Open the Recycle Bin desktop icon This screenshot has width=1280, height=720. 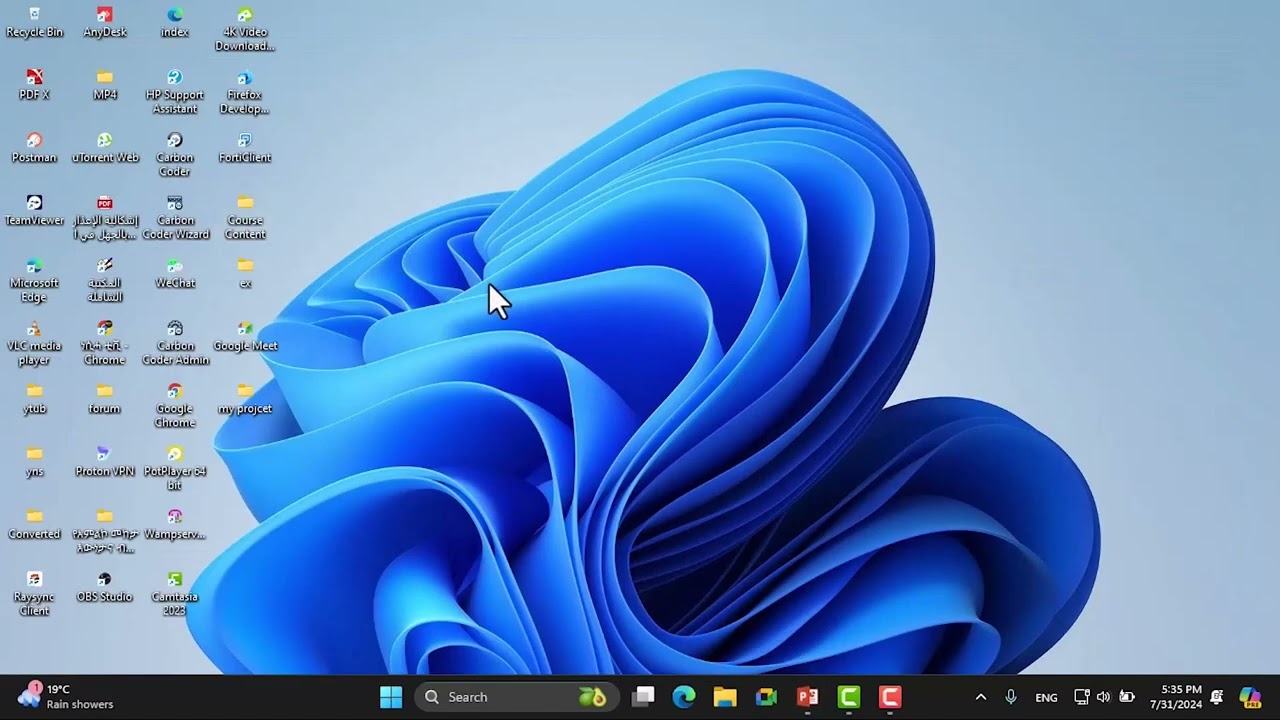[x=34, y=23]
